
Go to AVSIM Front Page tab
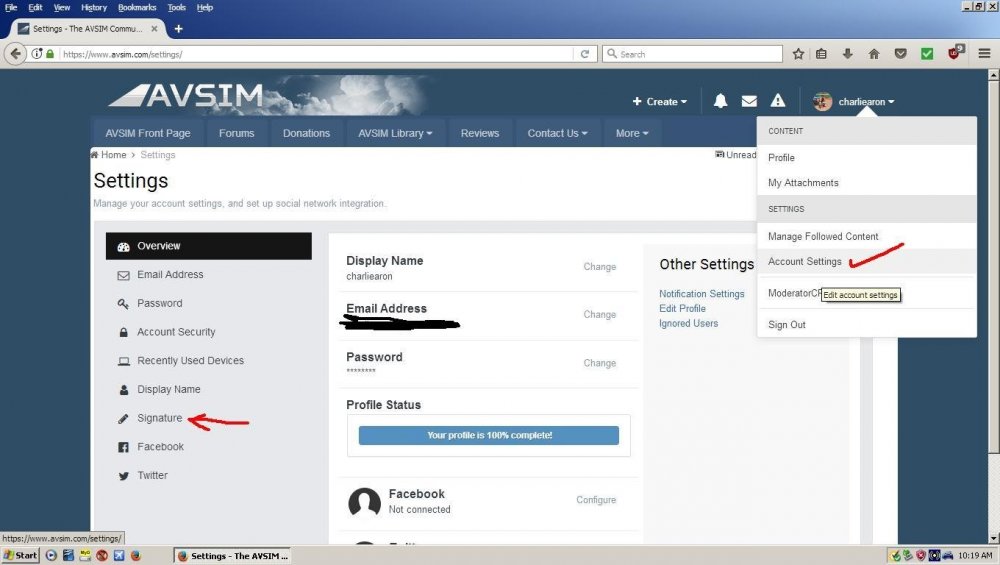pyautogui.click(x=148, y=133)
